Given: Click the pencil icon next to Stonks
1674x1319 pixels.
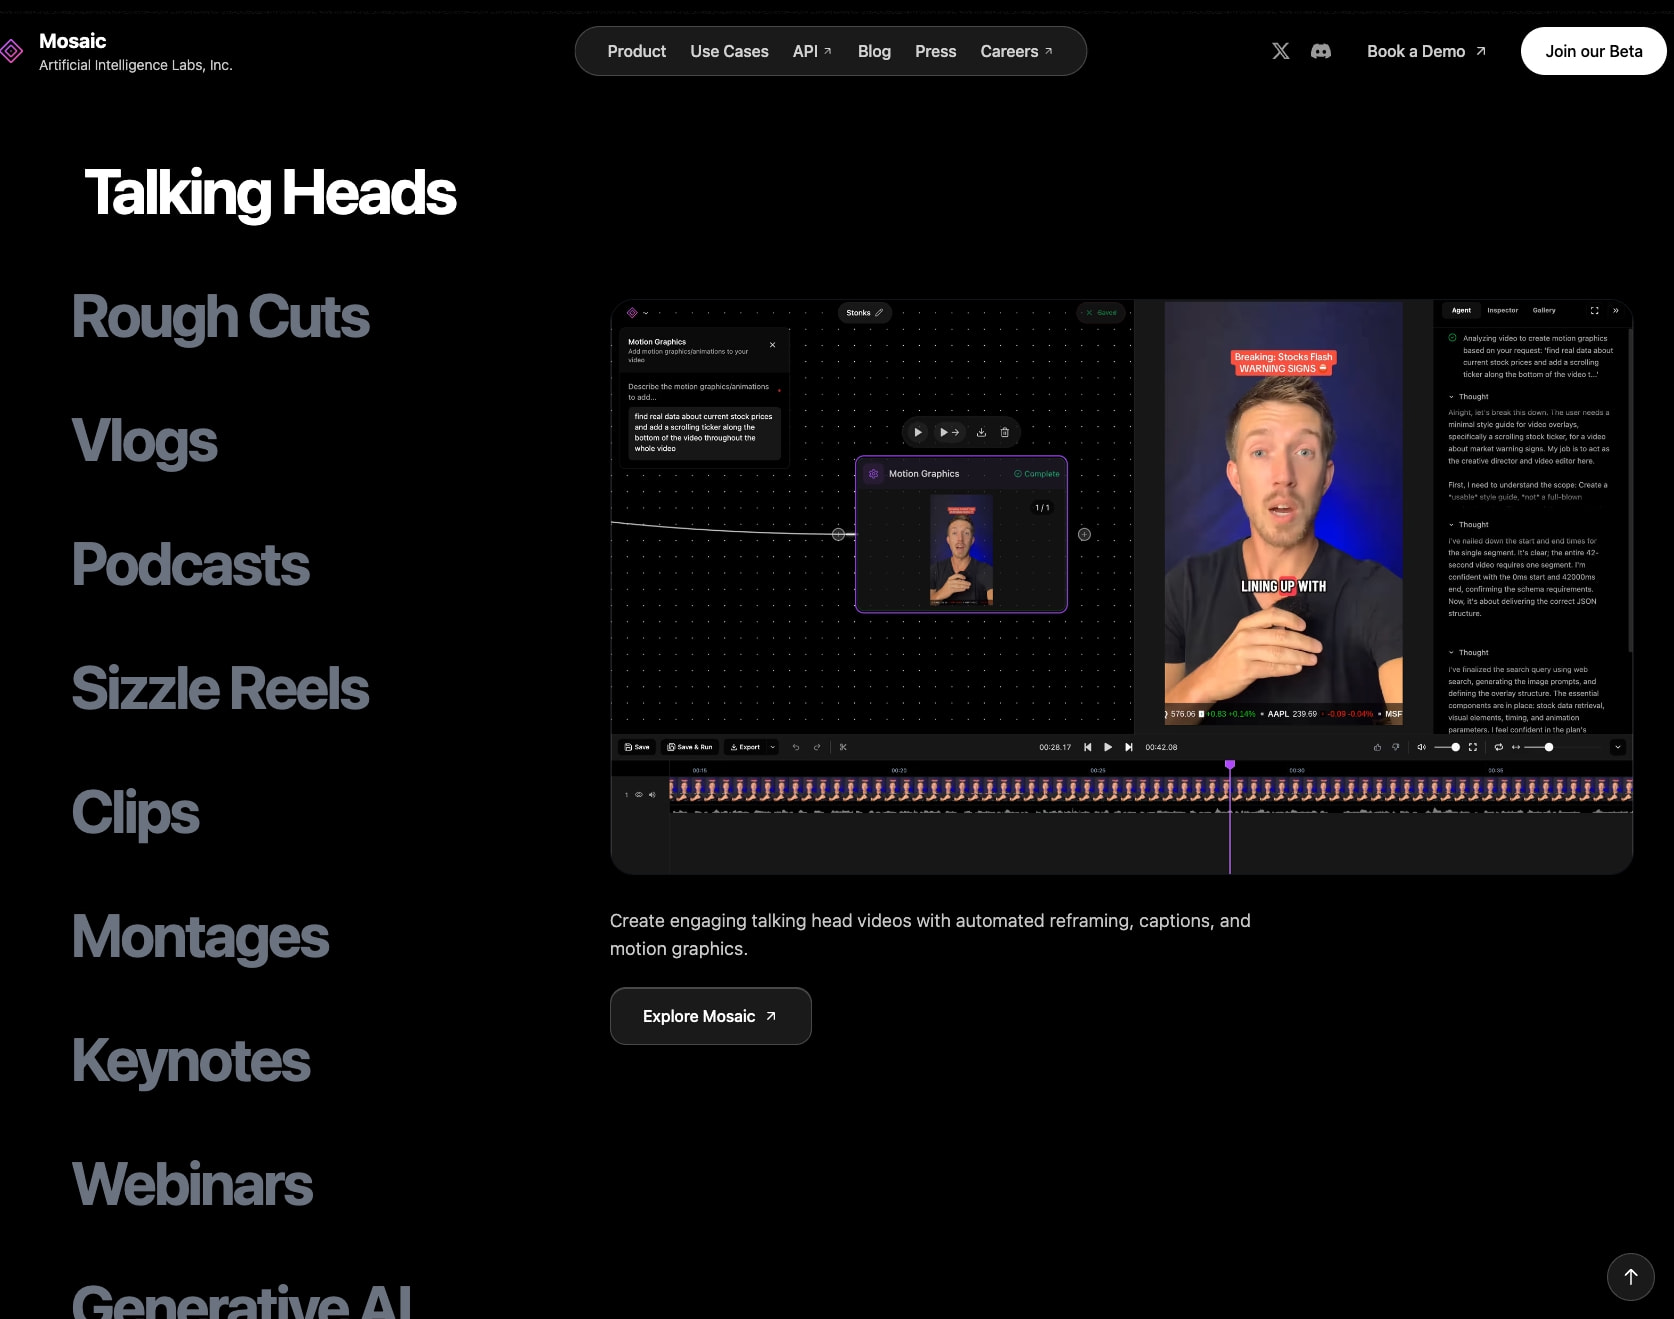Looking at the screenshot, I should pos(879,313).
